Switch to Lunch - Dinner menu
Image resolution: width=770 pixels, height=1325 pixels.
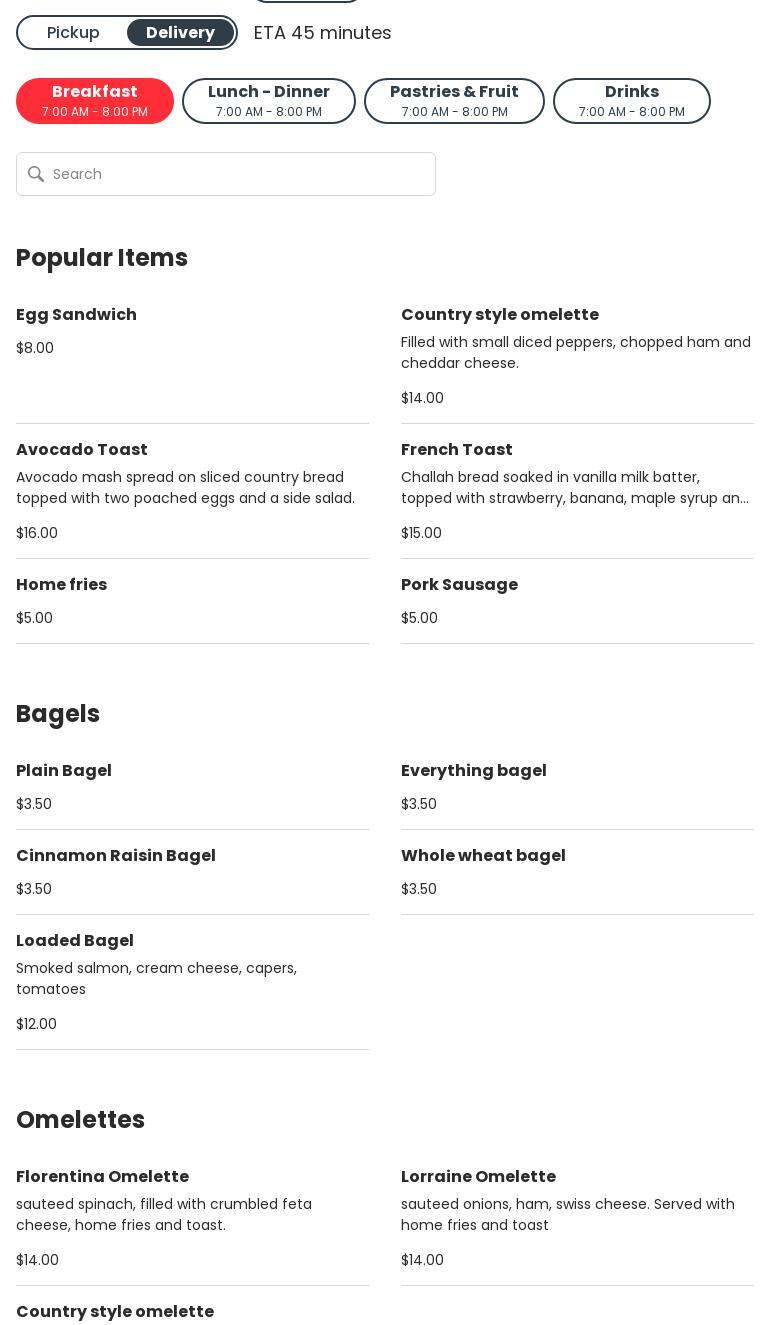point(269,101)
